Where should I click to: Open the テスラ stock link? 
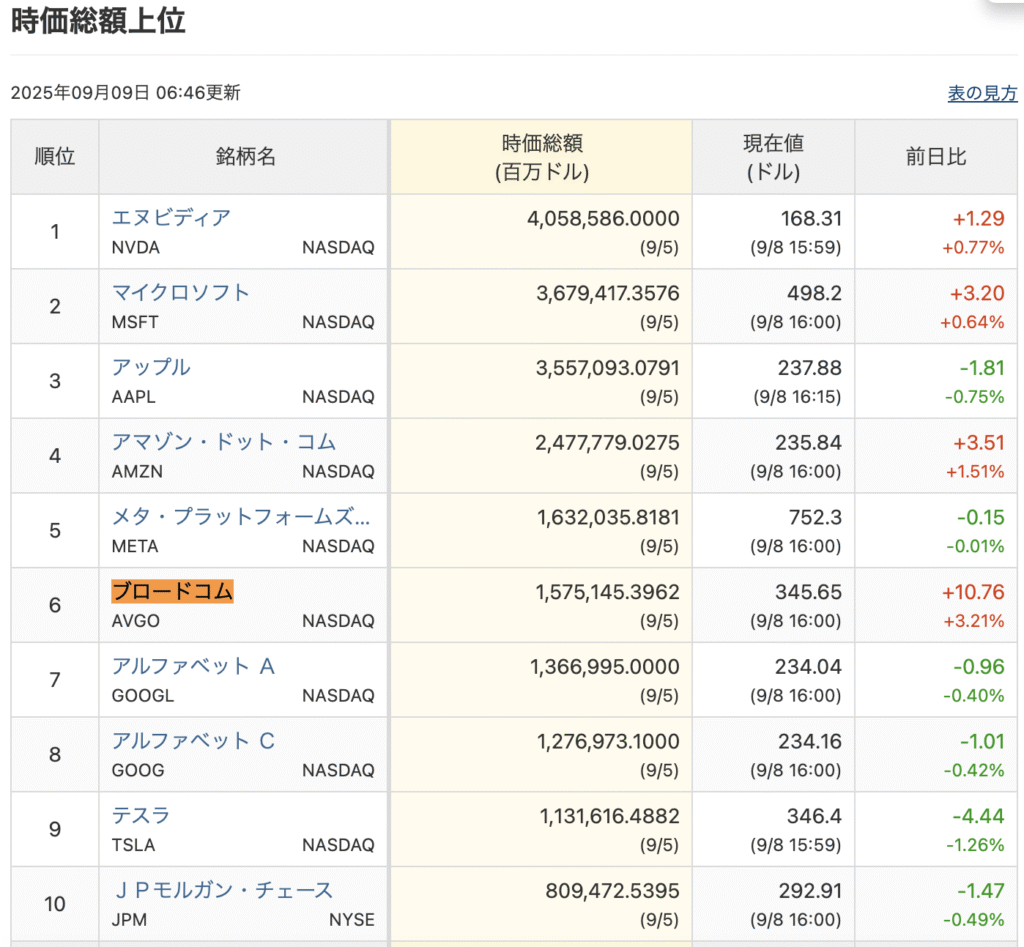click(x=141, y=815)
